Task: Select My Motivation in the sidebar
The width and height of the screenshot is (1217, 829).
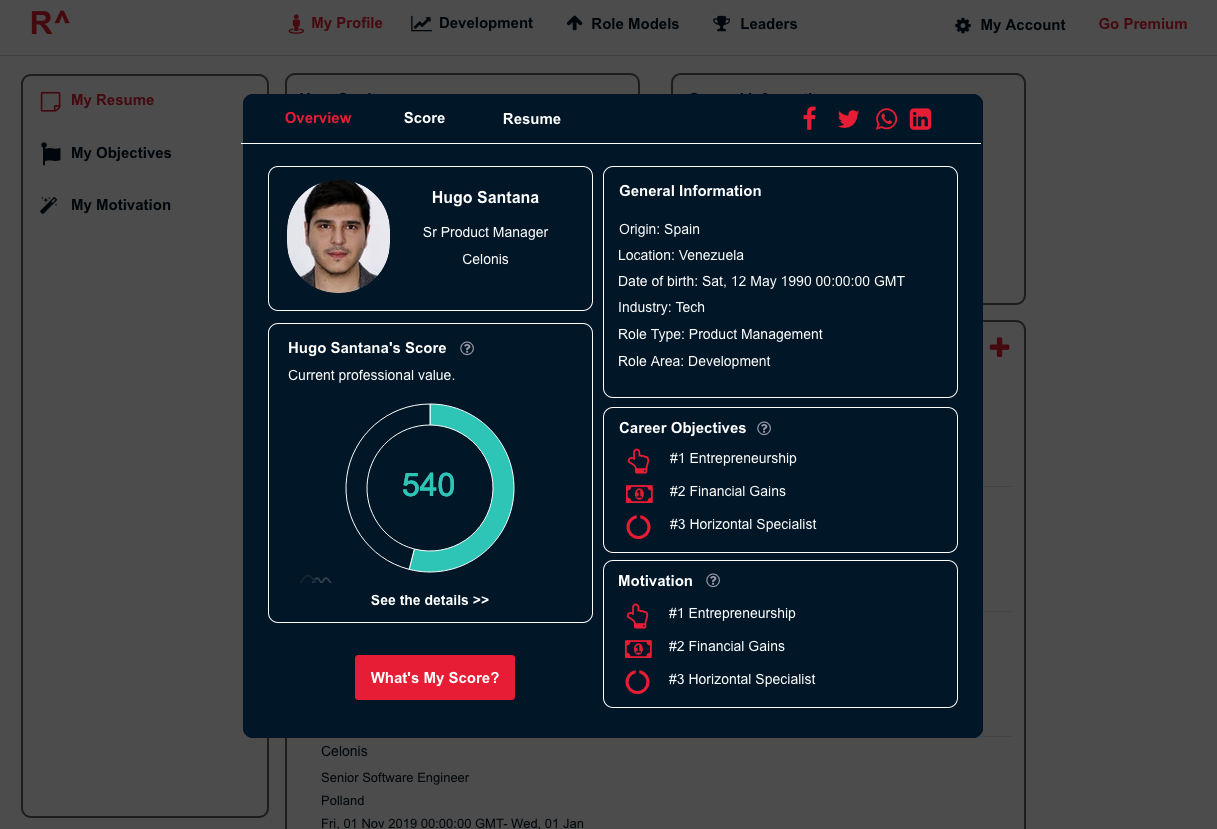Action: coord(121,205)
